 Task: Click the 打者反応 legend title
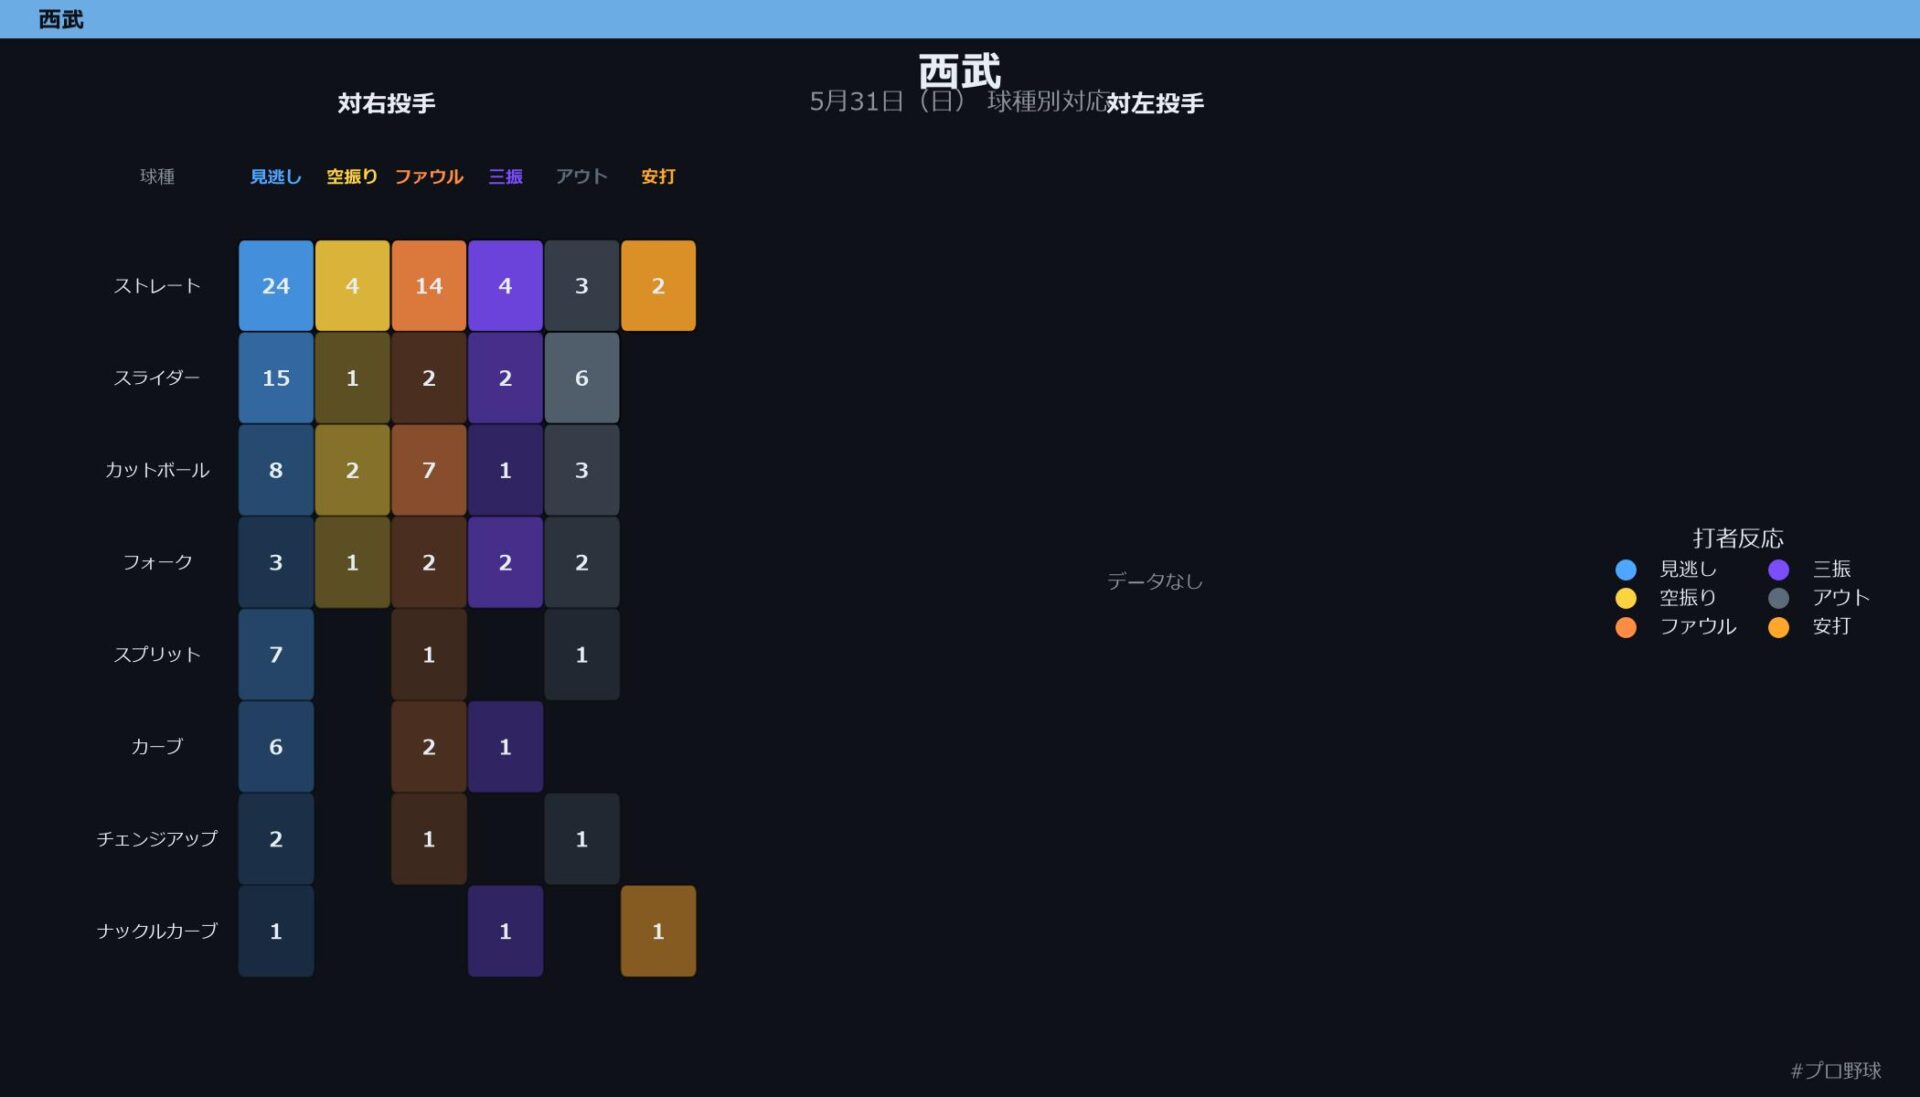pos(1738,538)
